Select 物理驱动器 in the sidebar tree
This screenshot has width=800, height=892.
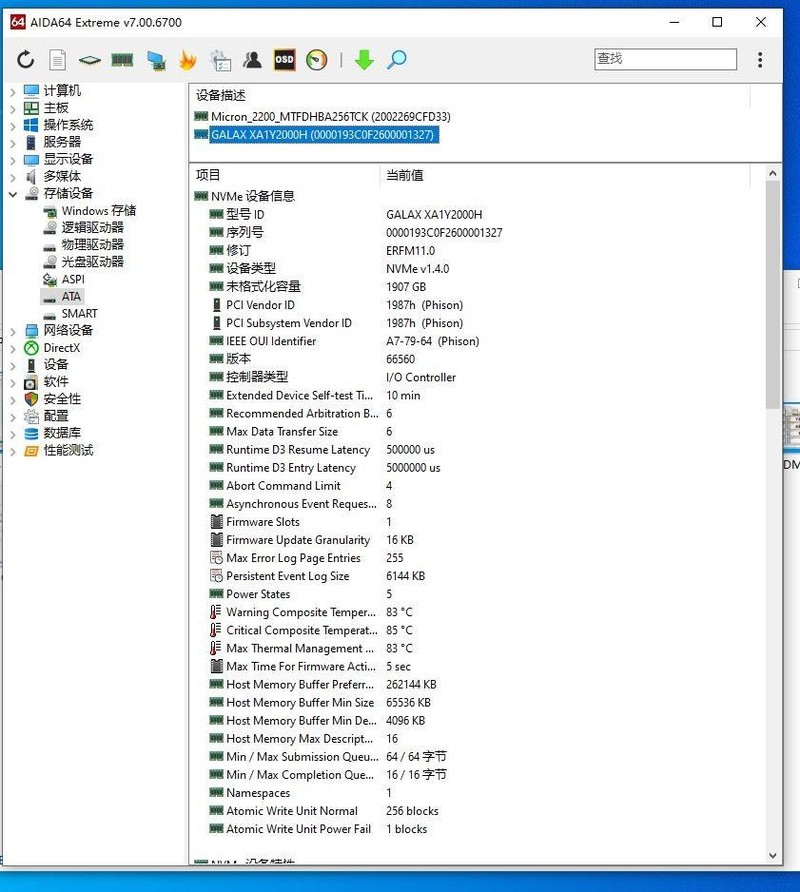[x=92, y=245]
